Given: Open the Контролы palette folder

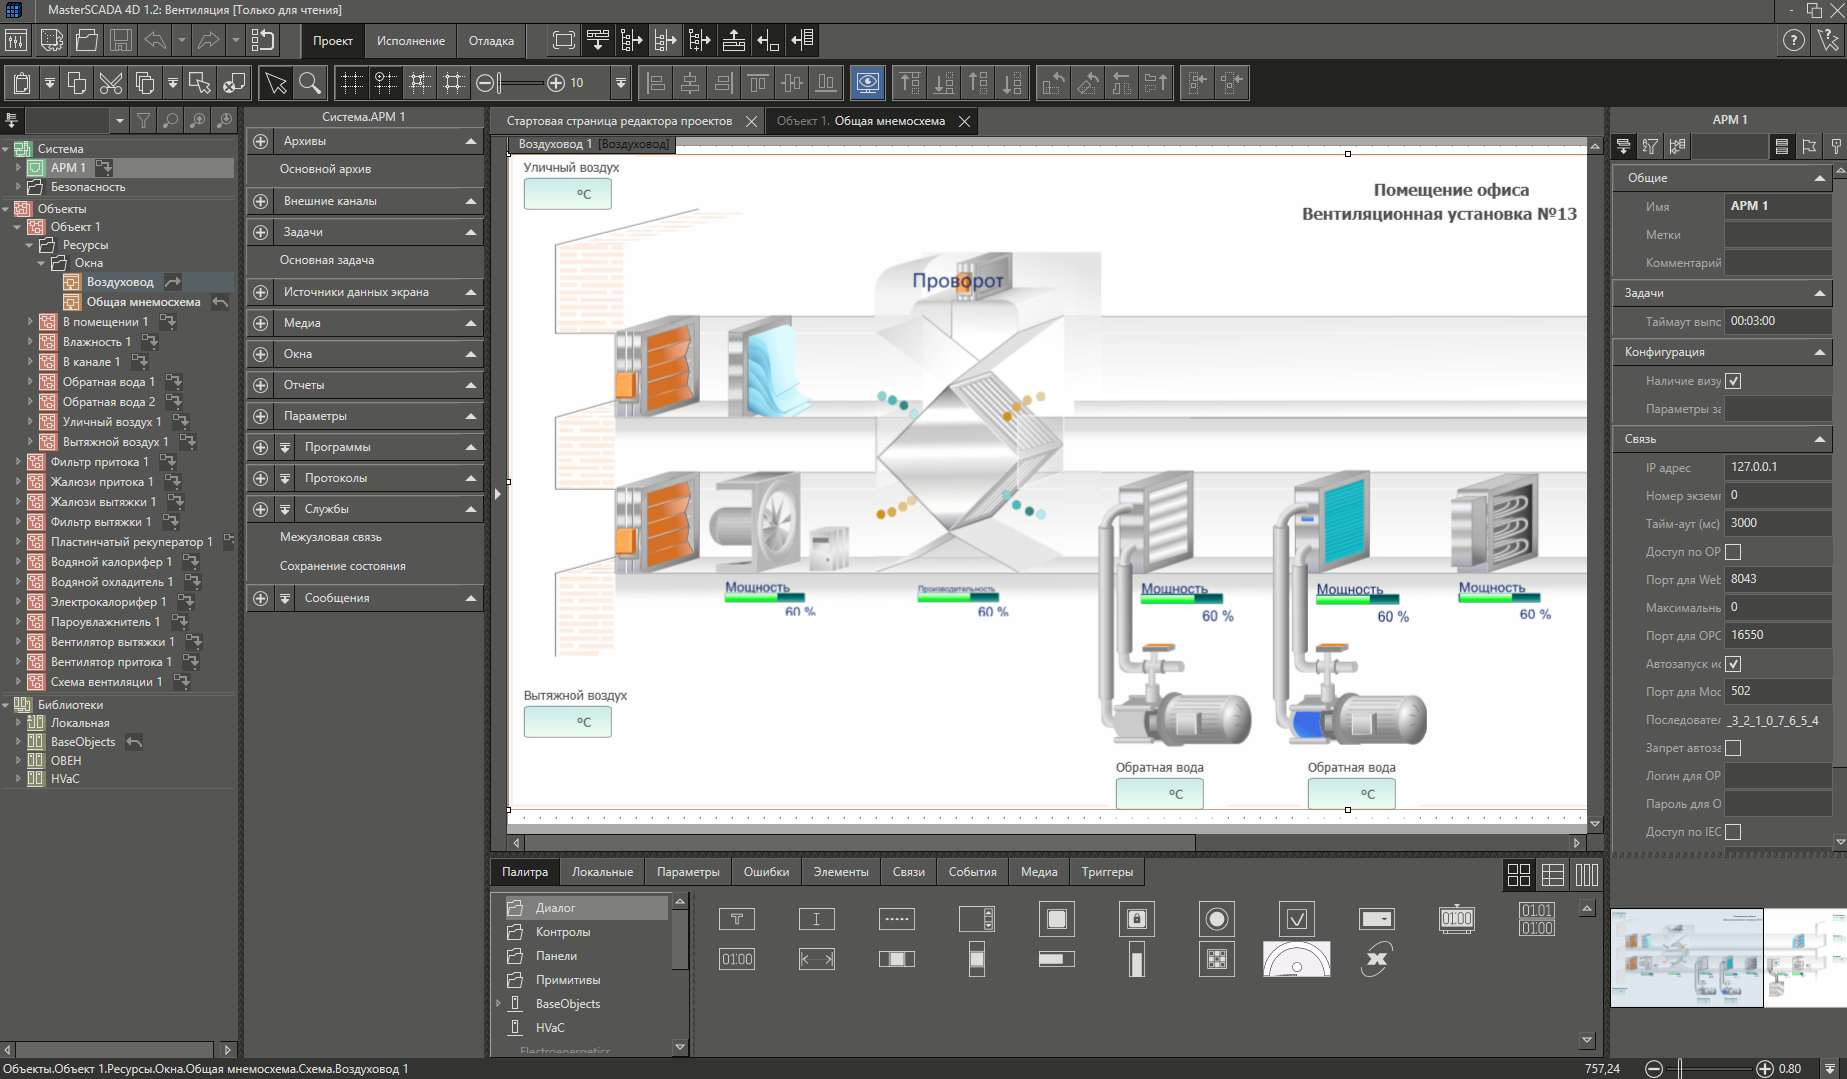Looking at the screenshot, I should click(562, 932).
